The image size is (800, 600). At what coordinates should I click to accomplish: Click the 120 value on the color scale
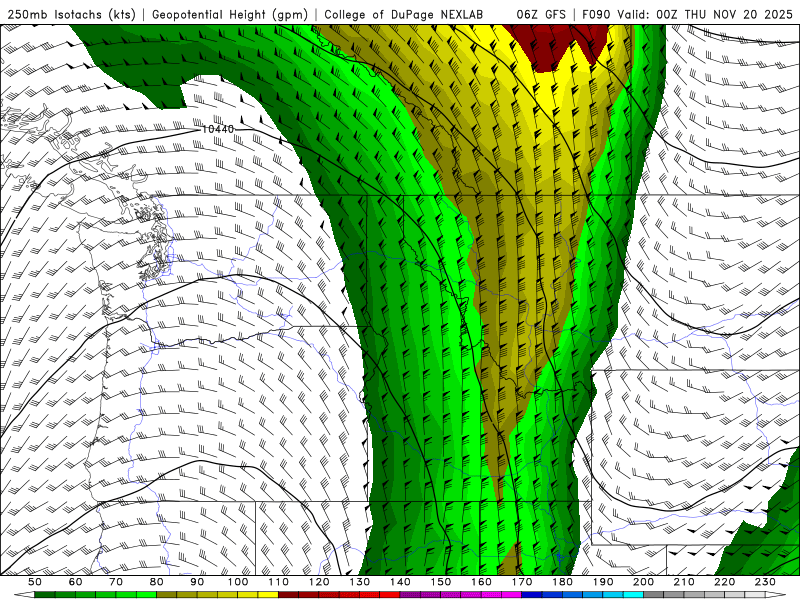coord(319,582)
